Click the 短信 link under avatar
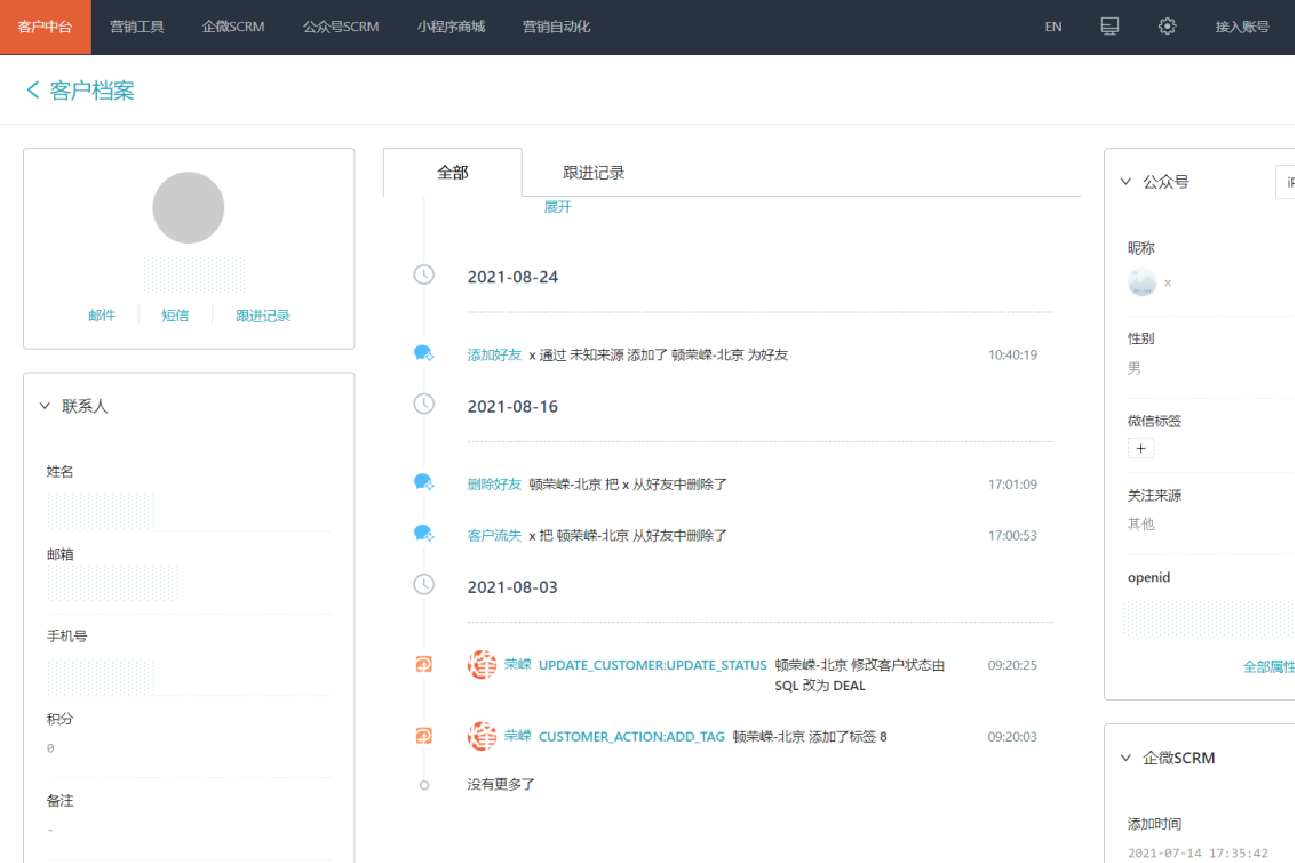 [175, 315]
